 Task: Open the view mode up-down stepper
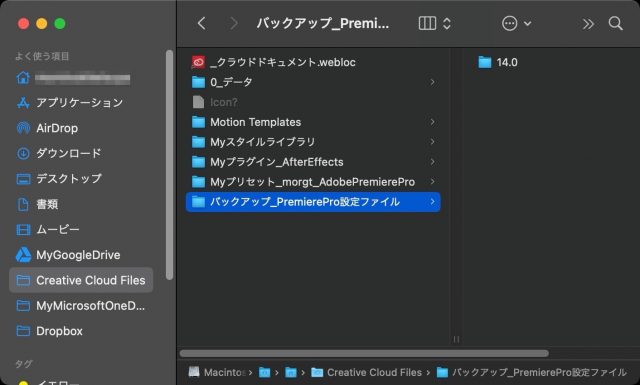447,23
